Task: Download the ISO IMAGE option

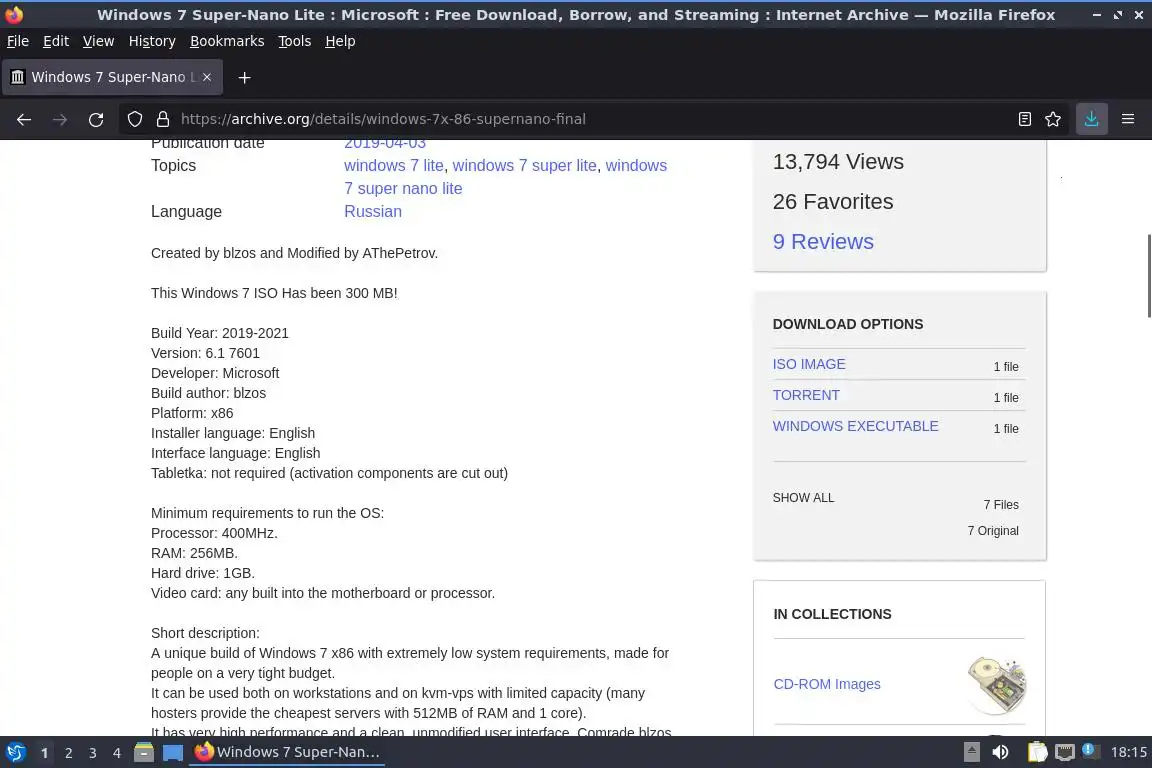Action: 809,365
